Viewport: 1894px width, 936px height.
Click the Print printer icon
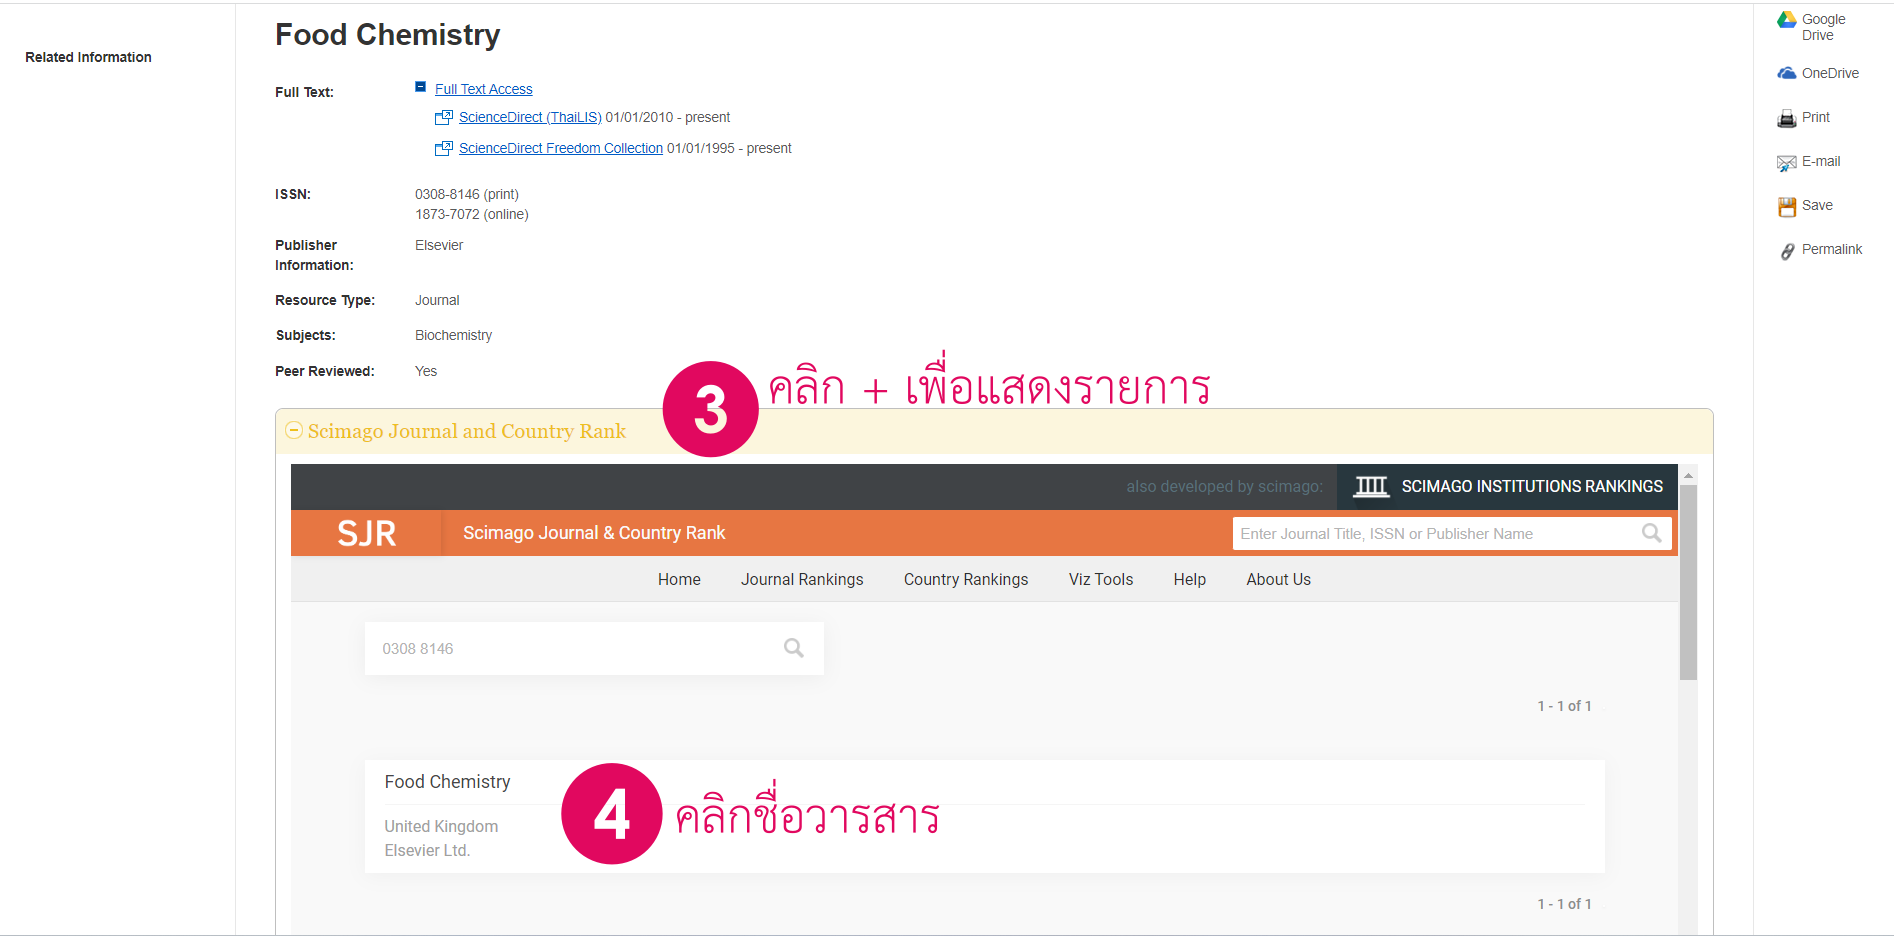tap(1786, 119)
